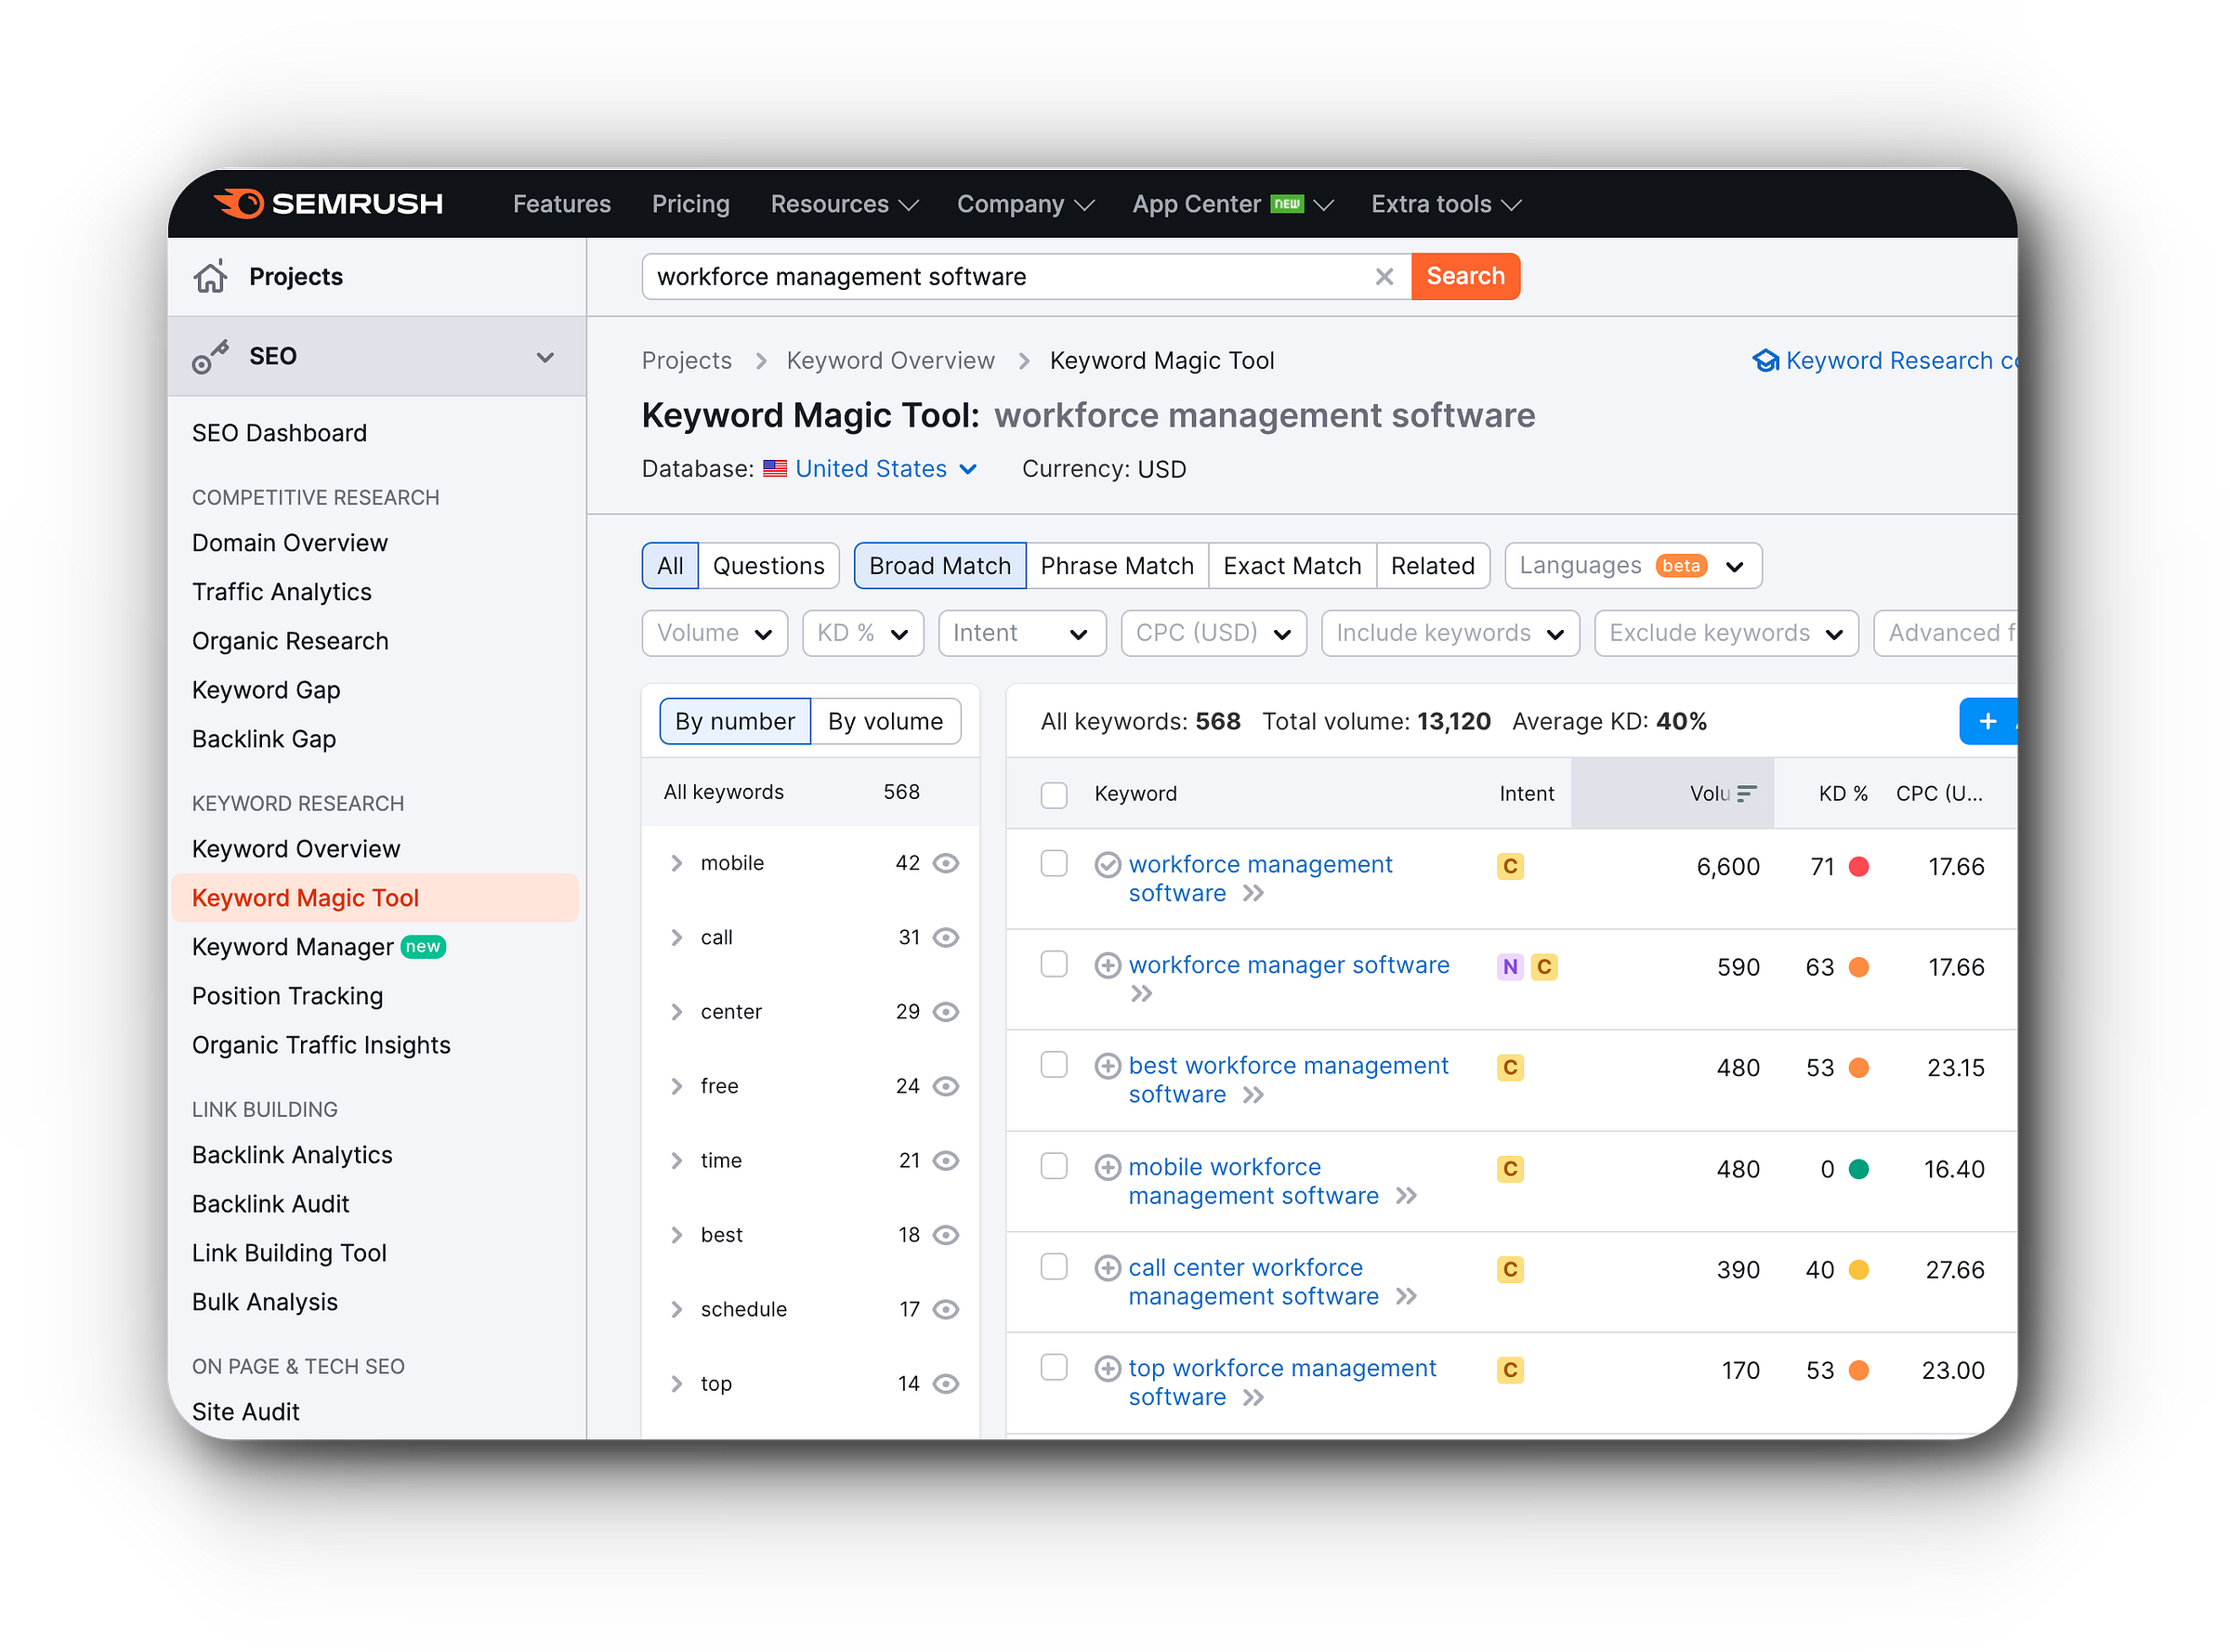Check the call center workforce management row
Screen dimensions: 2230x1652
1054,1268
